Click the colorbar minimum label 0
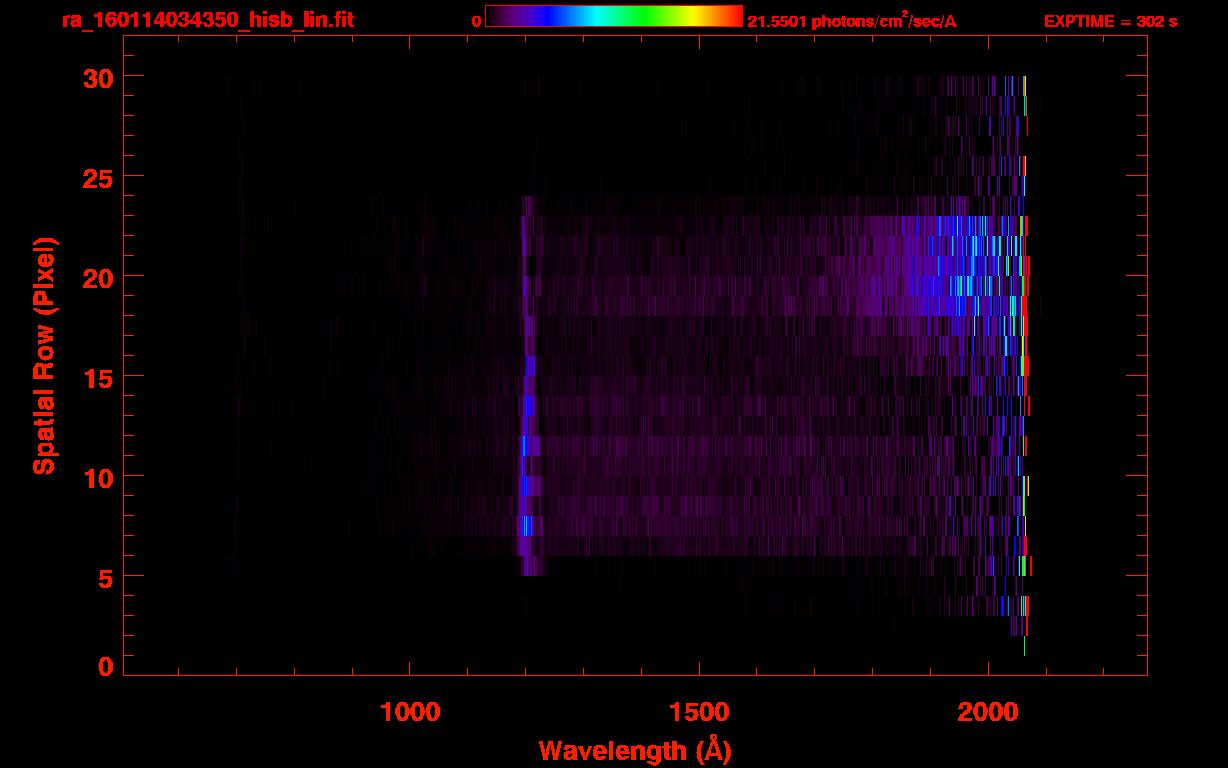This screenshot has width=1228, height=768. (476, 21)
